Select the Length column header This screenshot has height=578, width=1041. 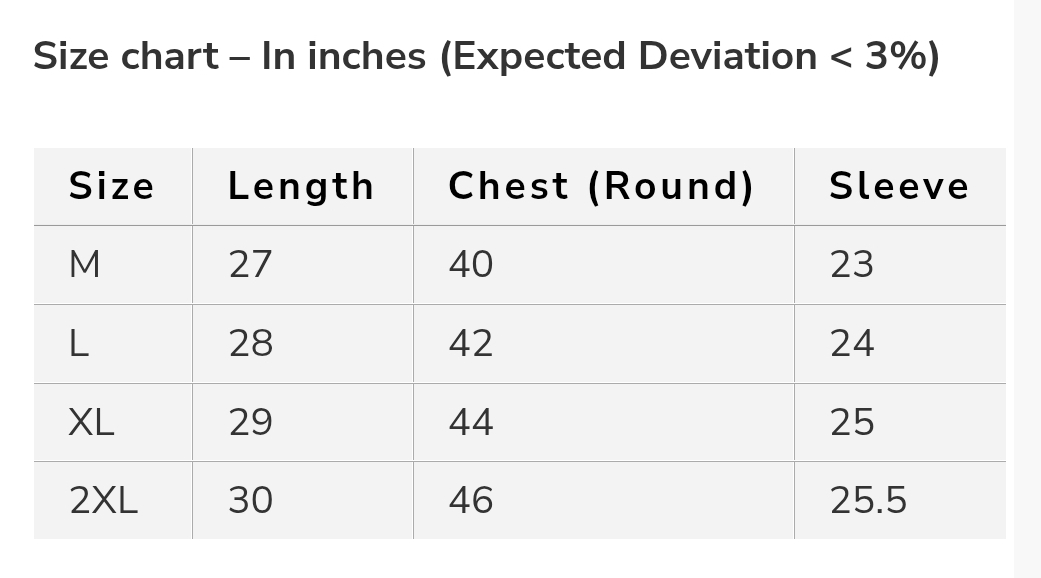(x=301, y=187)
